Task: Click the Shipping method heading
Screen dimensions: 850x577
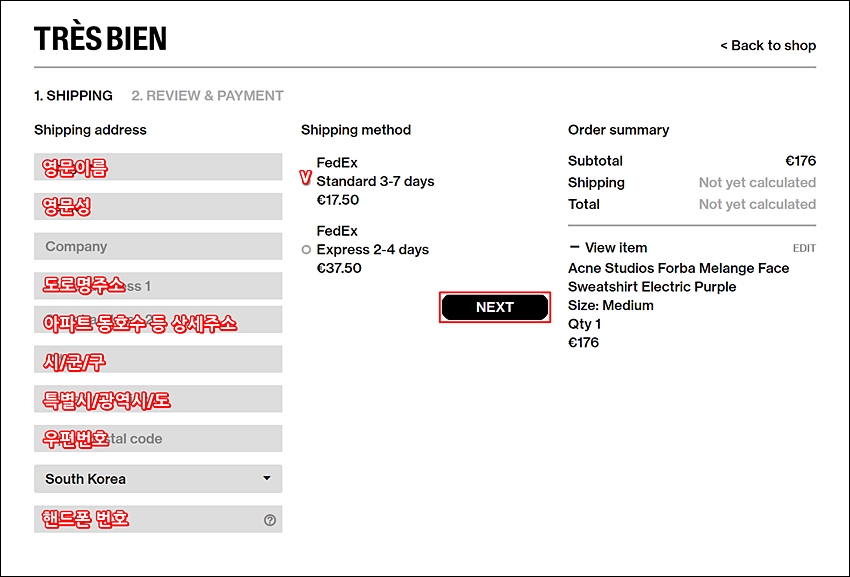Action: (356, 130)
